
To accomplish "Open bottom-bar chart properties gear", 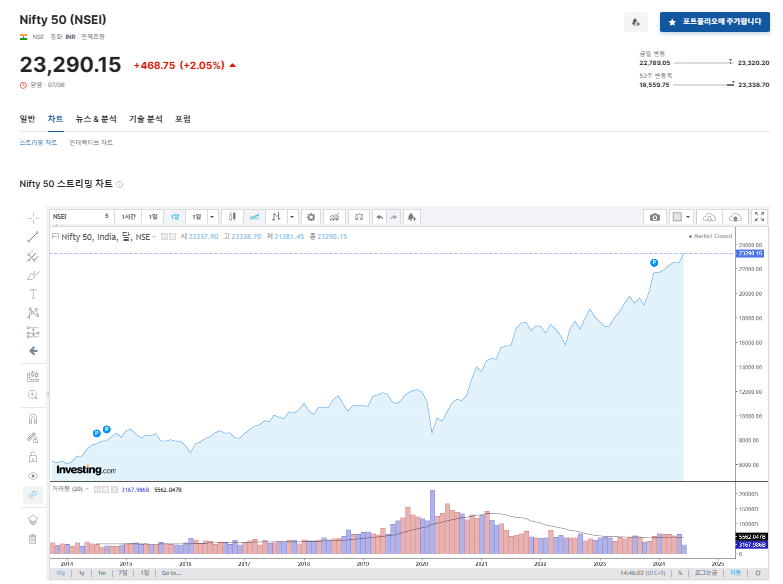I will coord(758,573).
